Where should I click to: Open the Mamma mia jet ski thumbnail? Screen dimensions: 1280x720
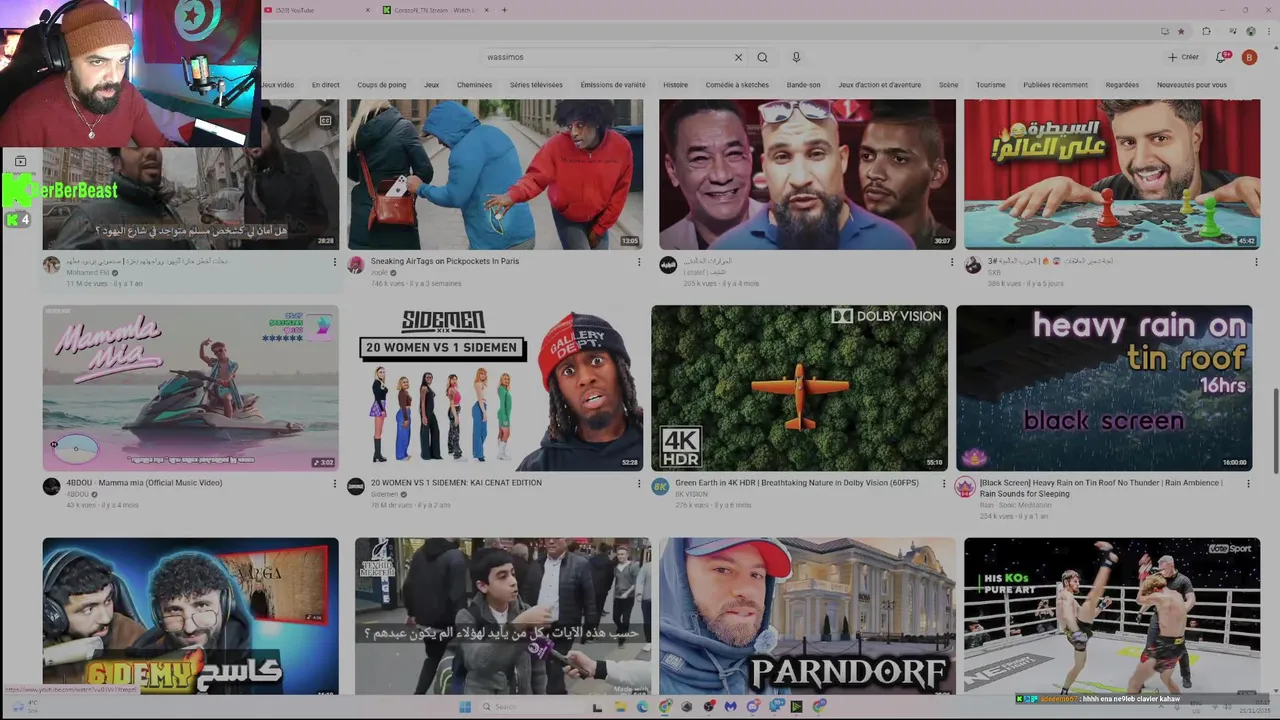190,388
